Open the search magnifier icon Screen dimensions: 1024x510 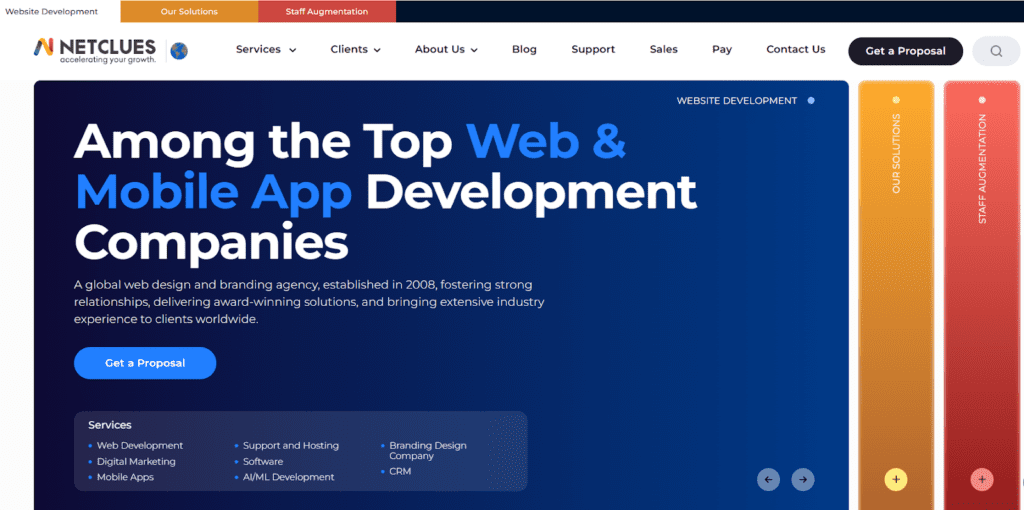(996, 51)
